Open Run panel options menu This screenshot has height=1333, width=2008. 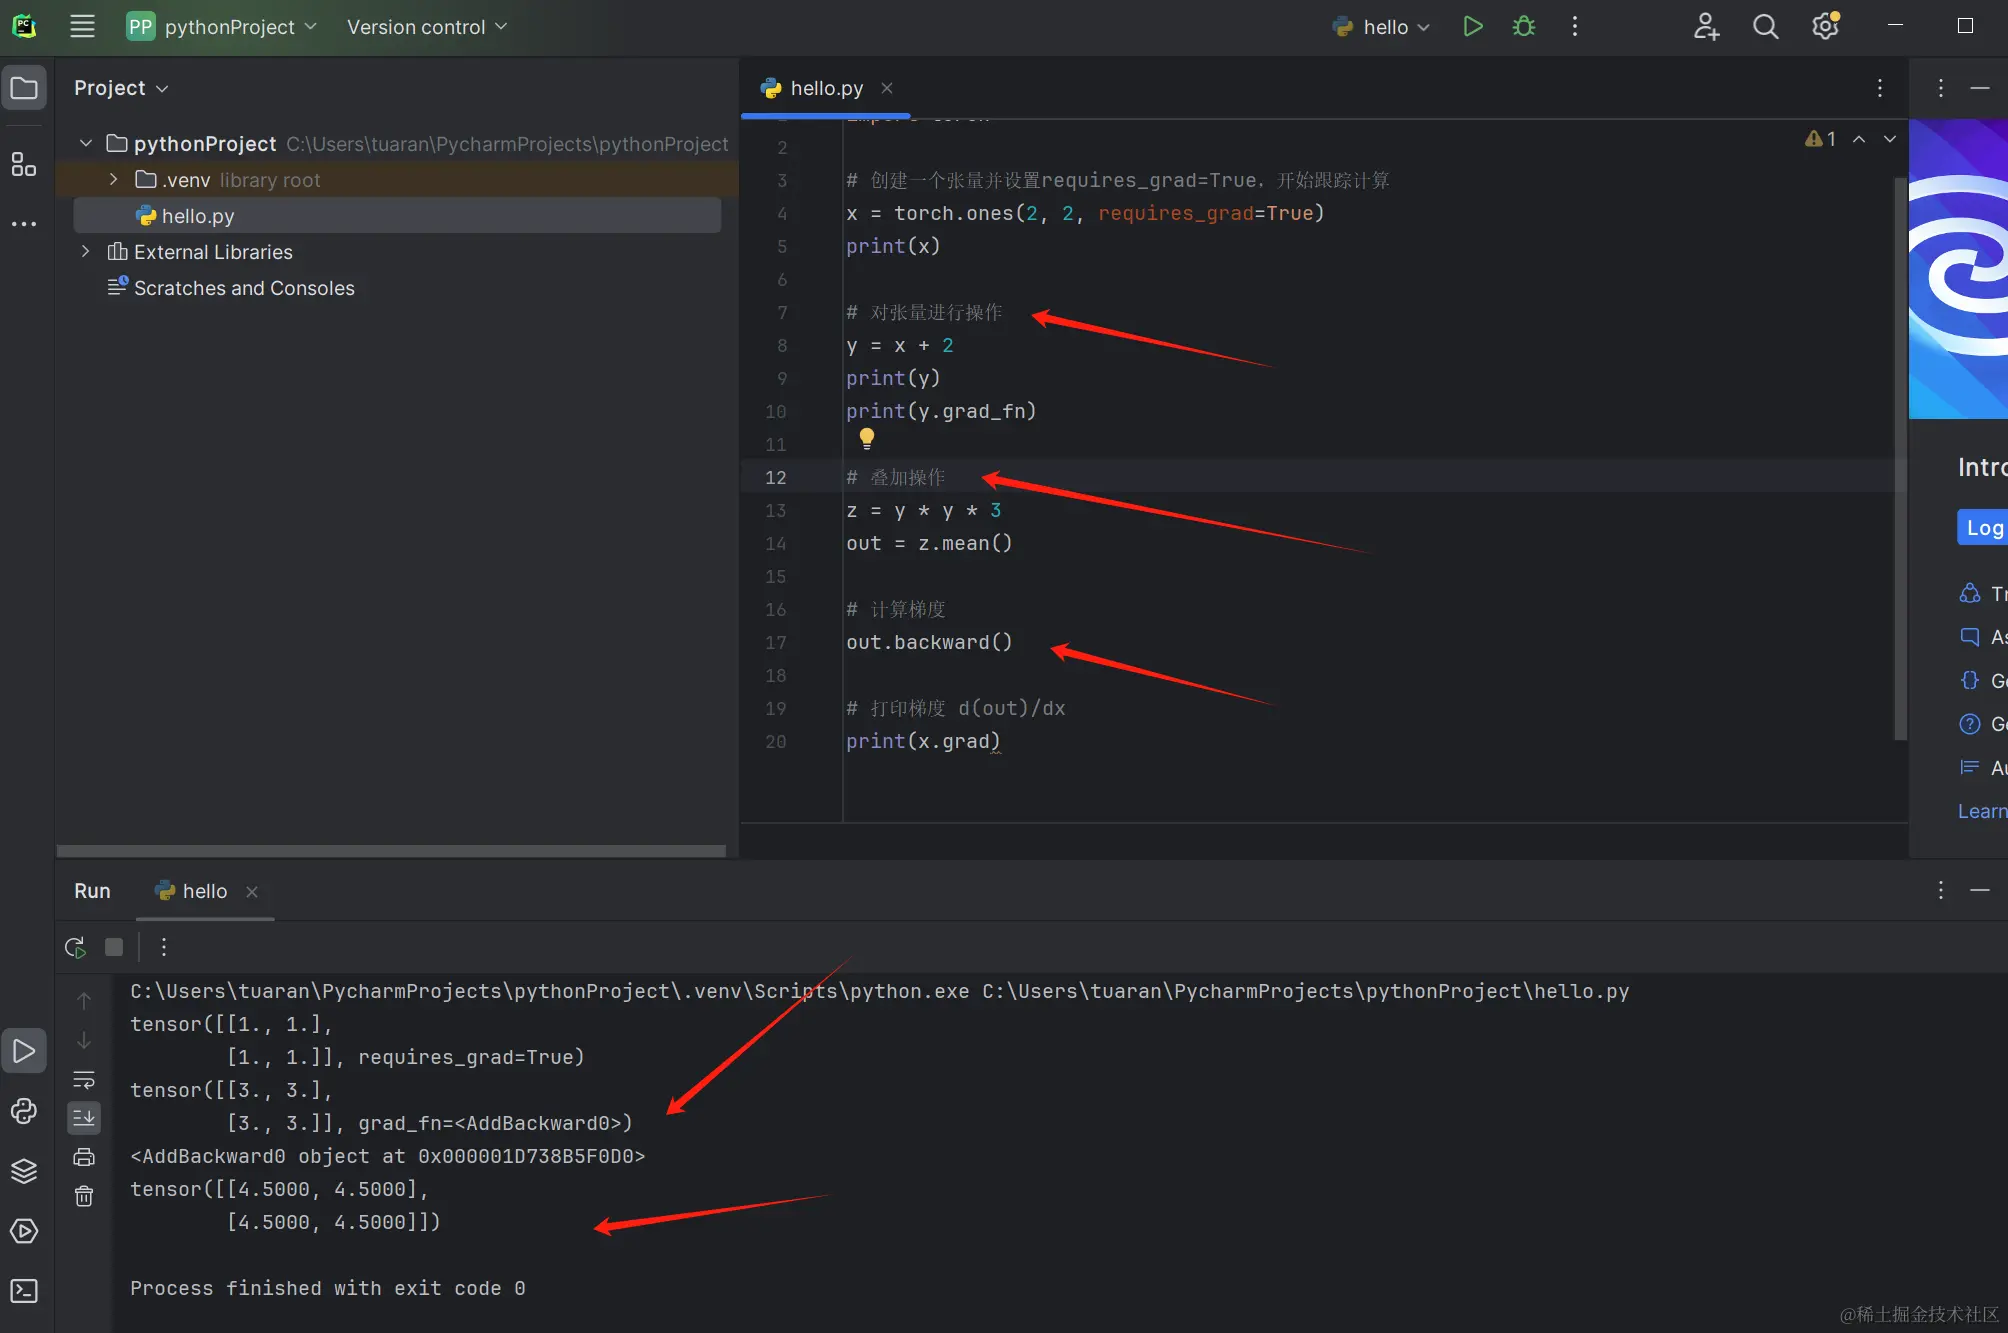coord(1940,890)
